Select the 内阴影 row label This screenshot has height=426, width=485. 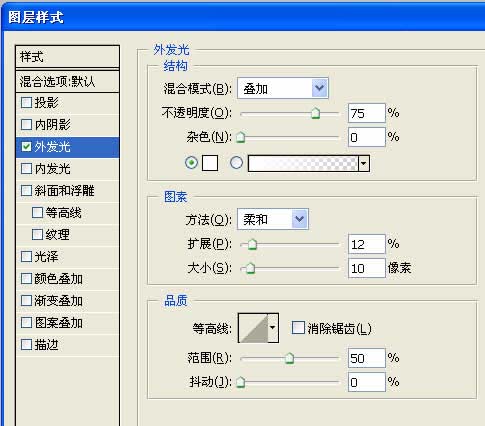[52, 125]
